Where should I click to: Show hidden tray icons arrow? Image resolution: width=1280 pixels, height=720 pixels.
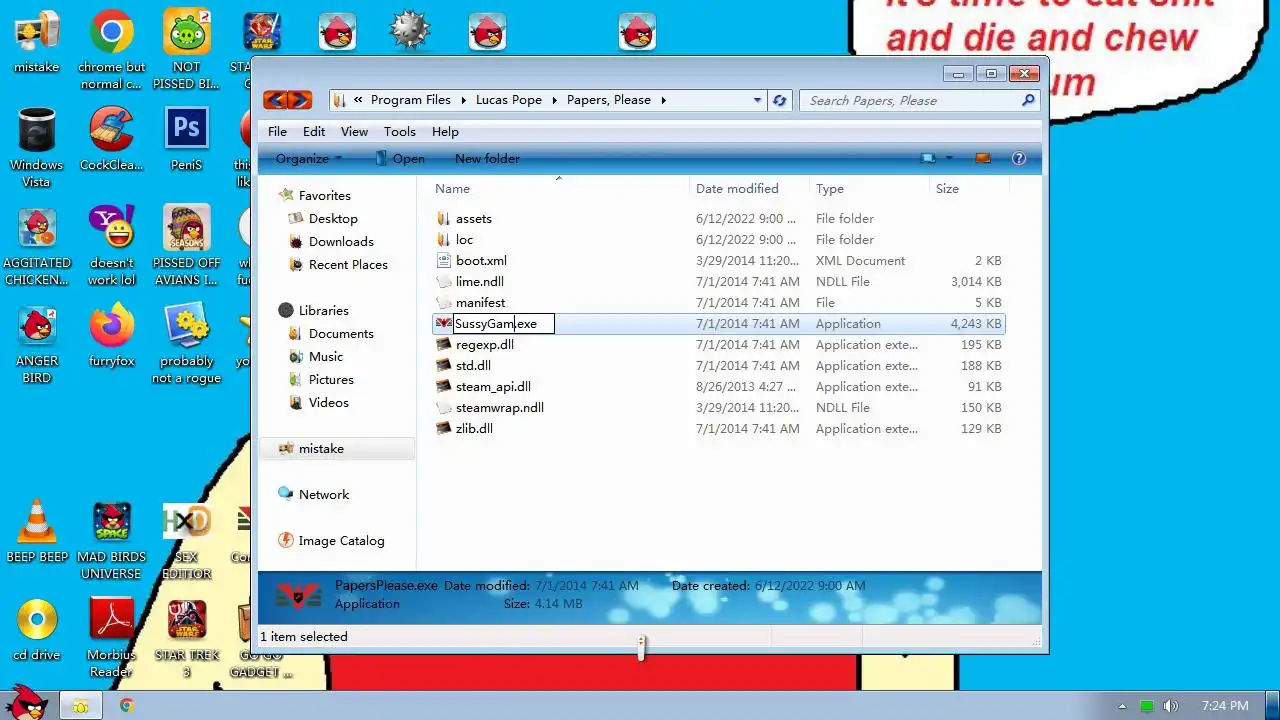[x=1122, y=706]
